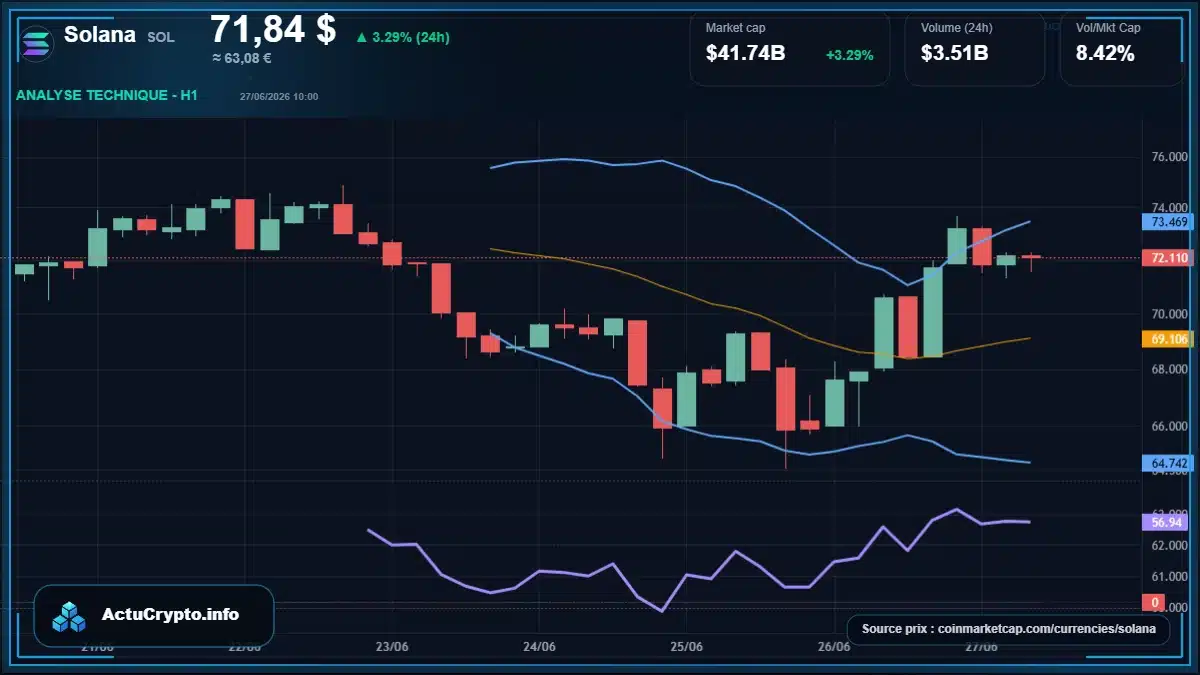
Task: Click the 73.469 upper band price tag
Action: tap(1169, 222)
